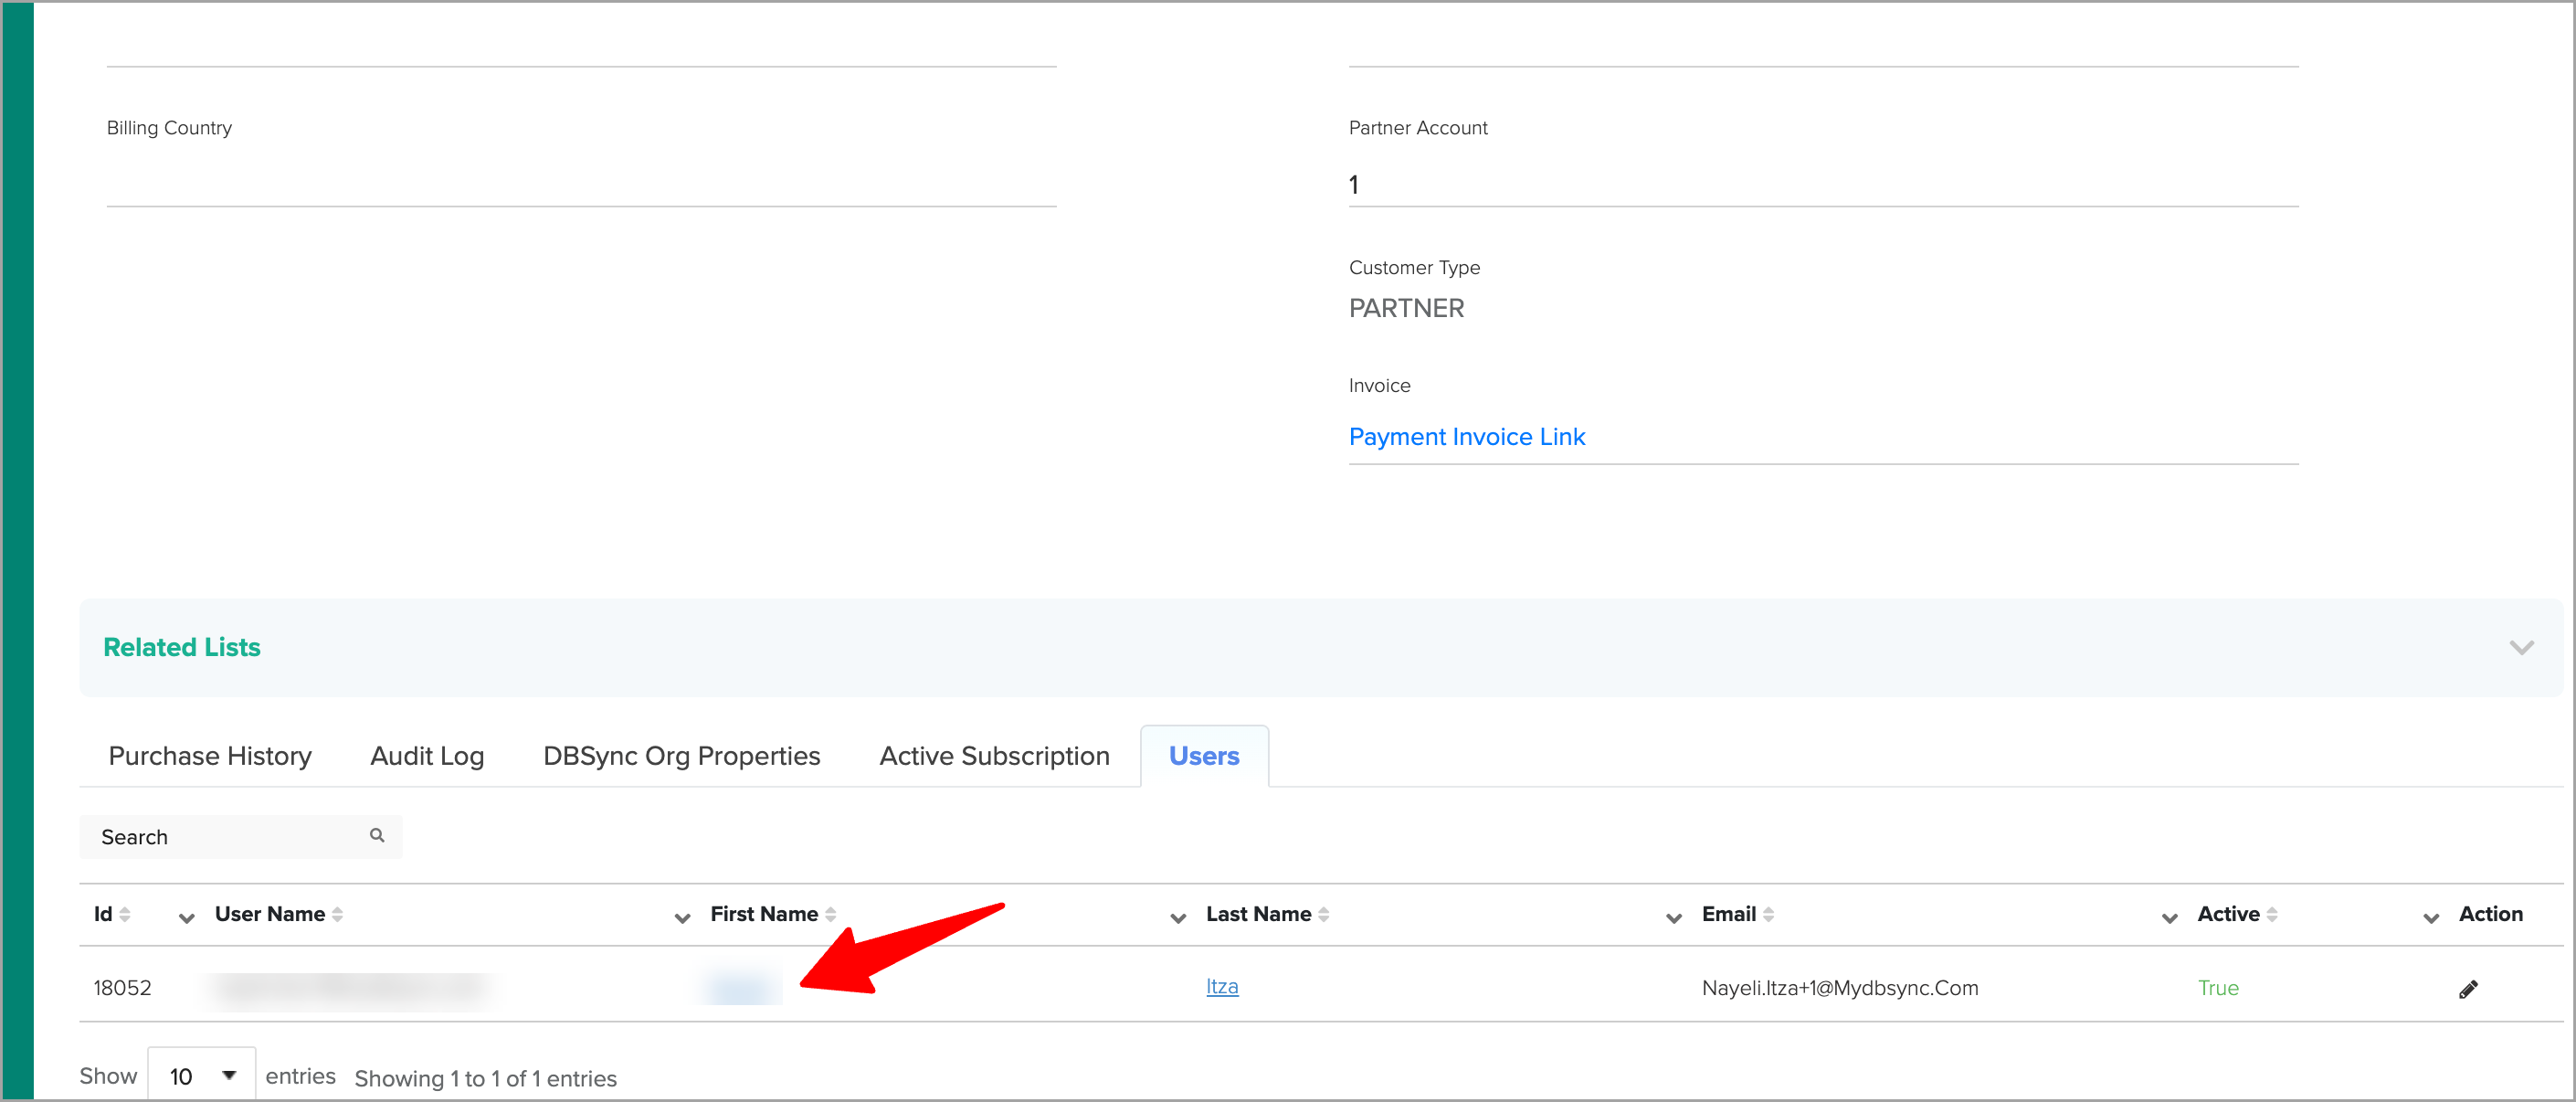
Task: Open the Audit Log tab
Action: 427,756
